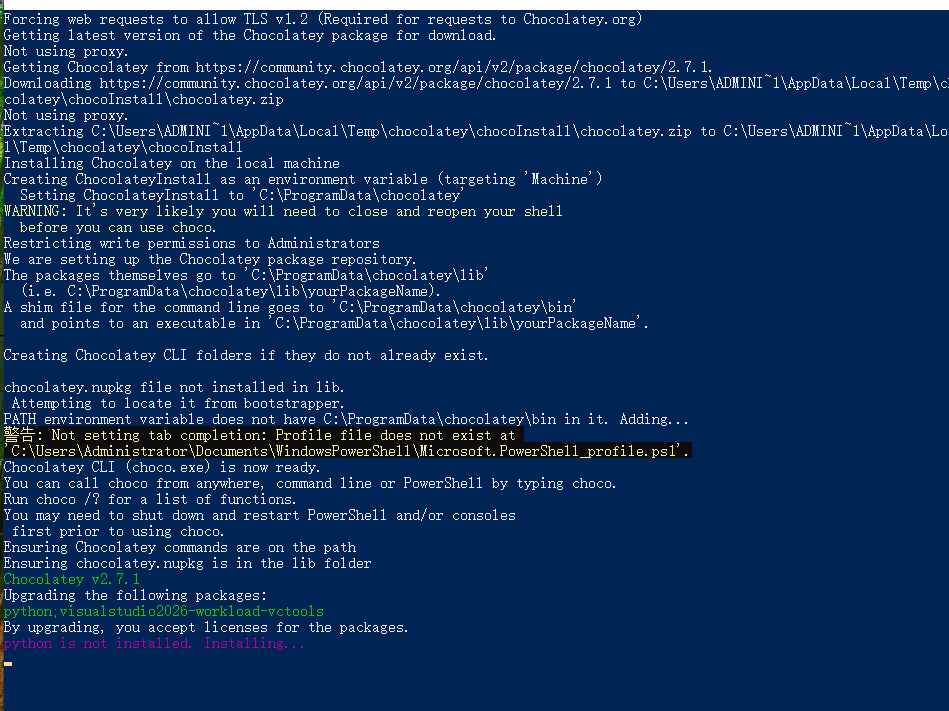Click the "Run choco /?" help hint line

pos(150,499)
